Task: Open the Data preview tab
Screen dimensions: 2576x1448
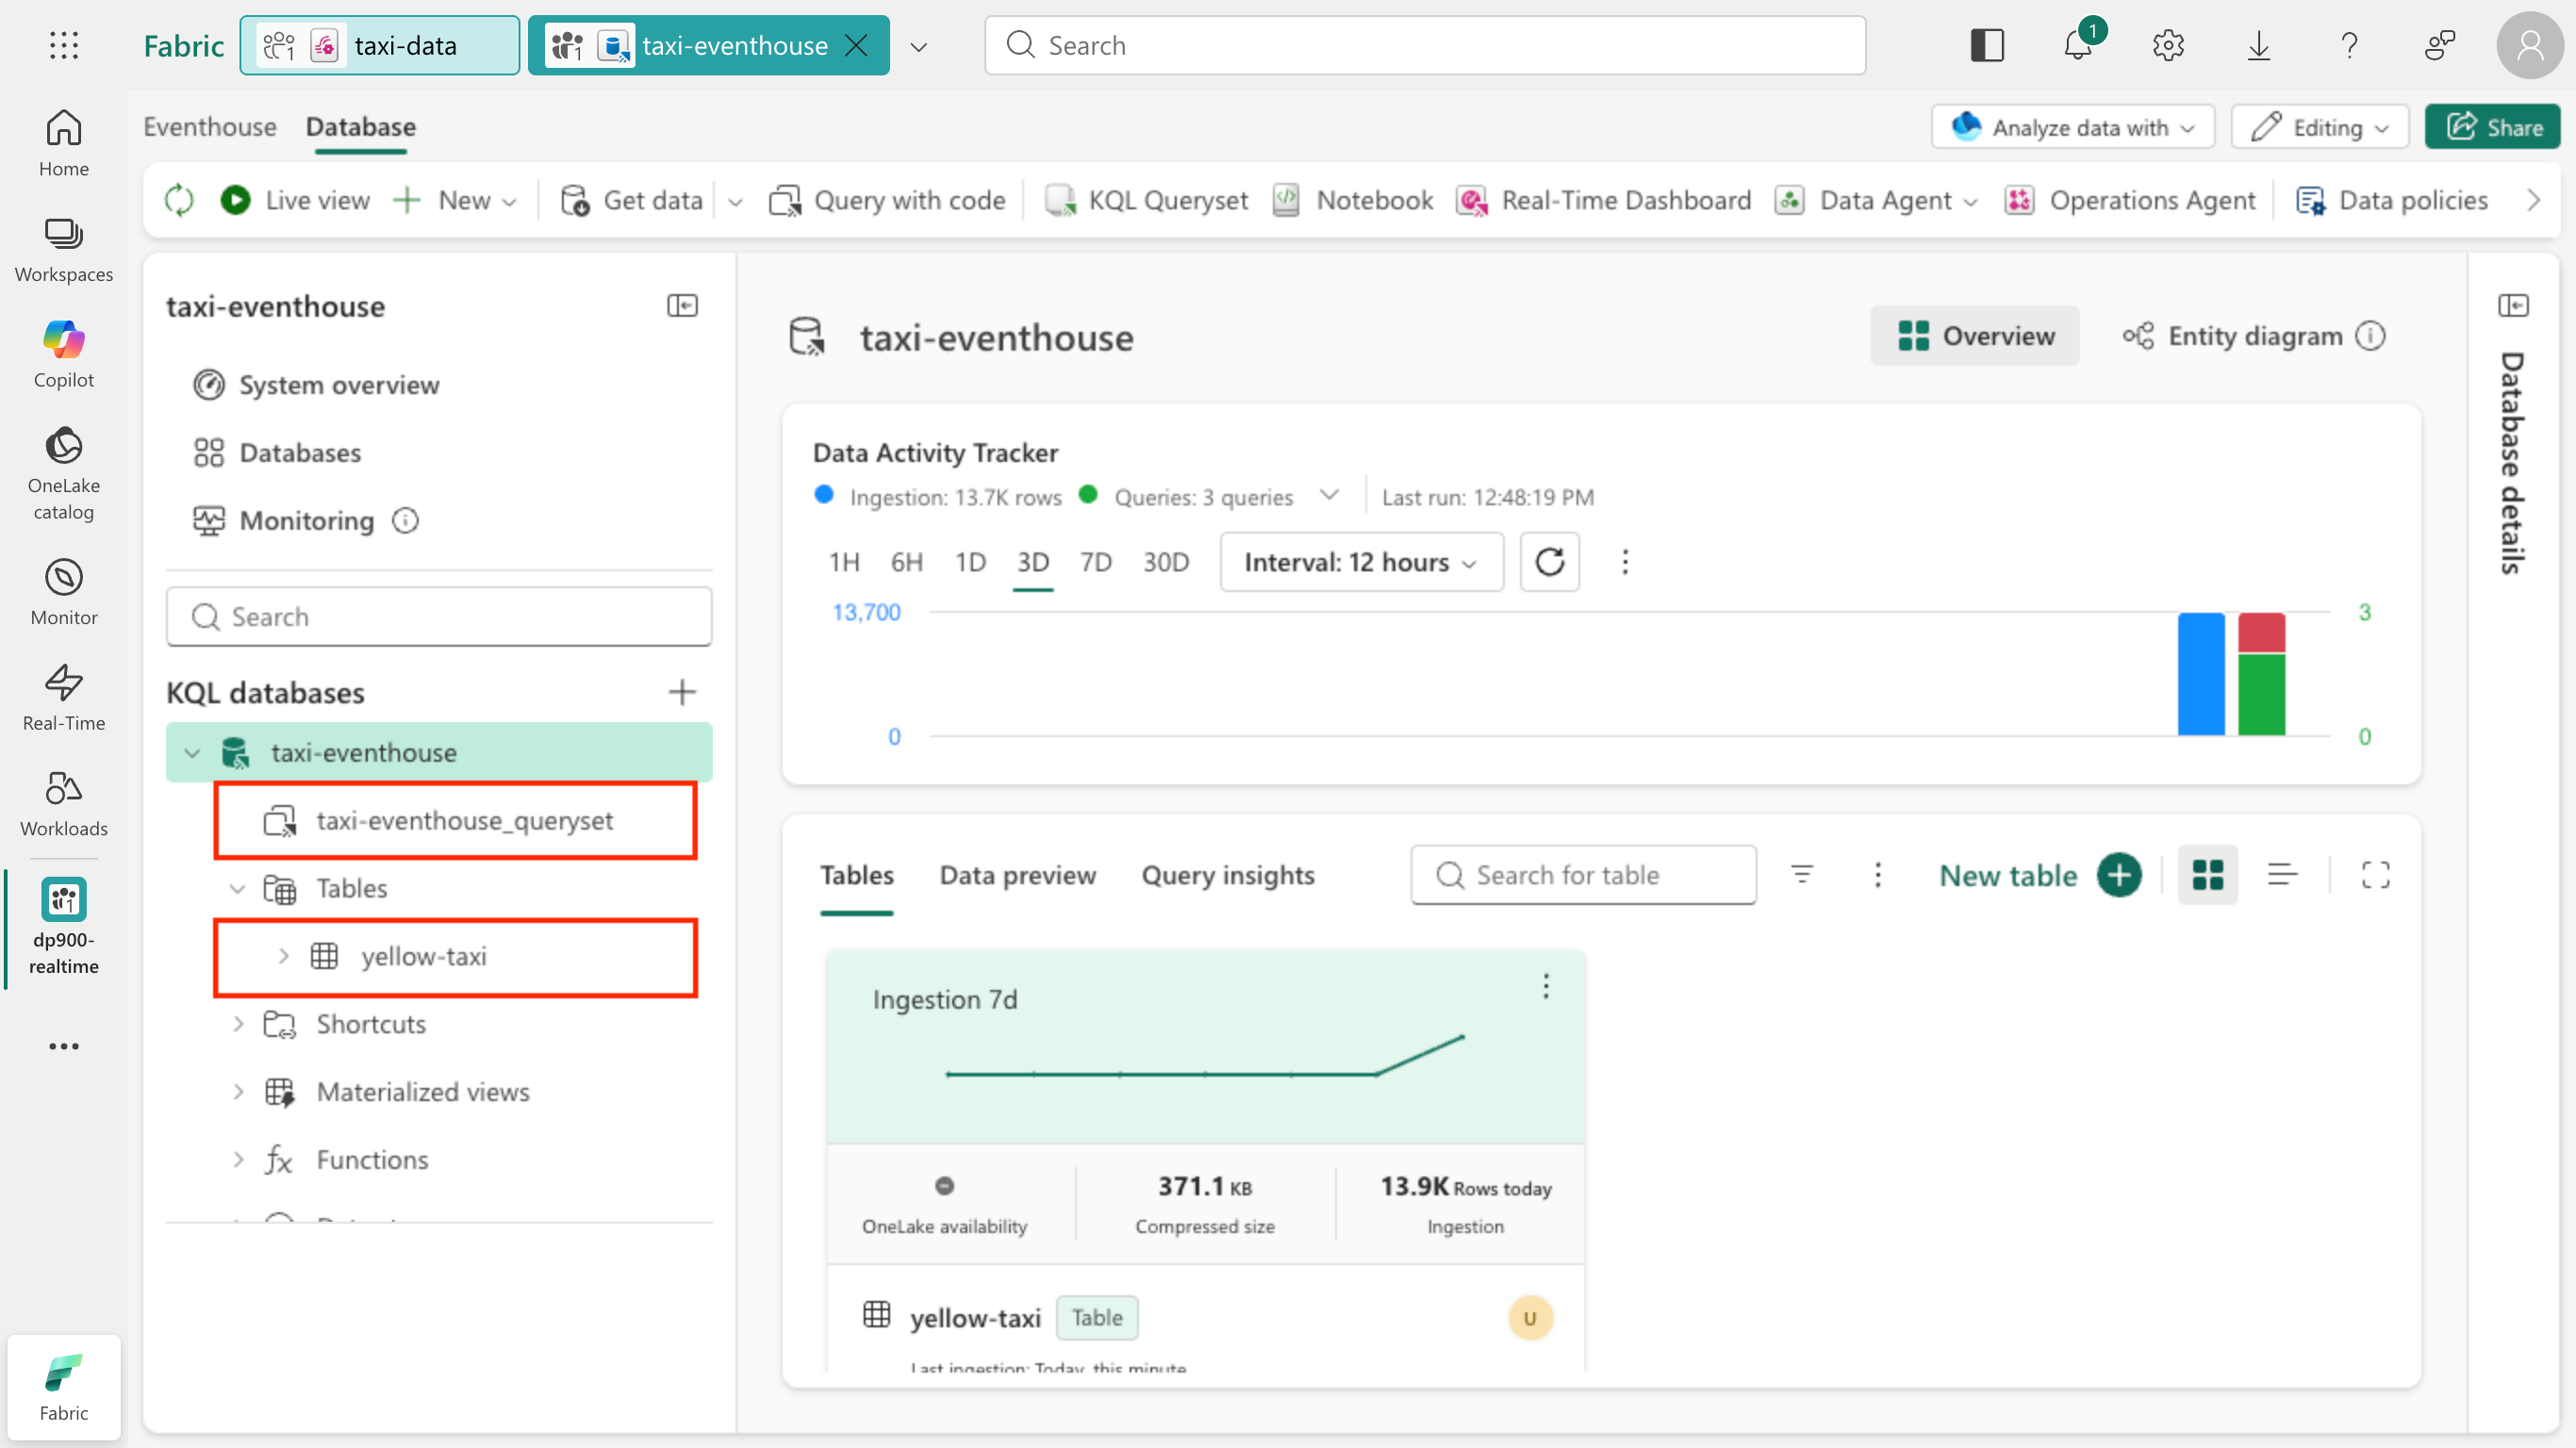Action: click(1018, 875)
